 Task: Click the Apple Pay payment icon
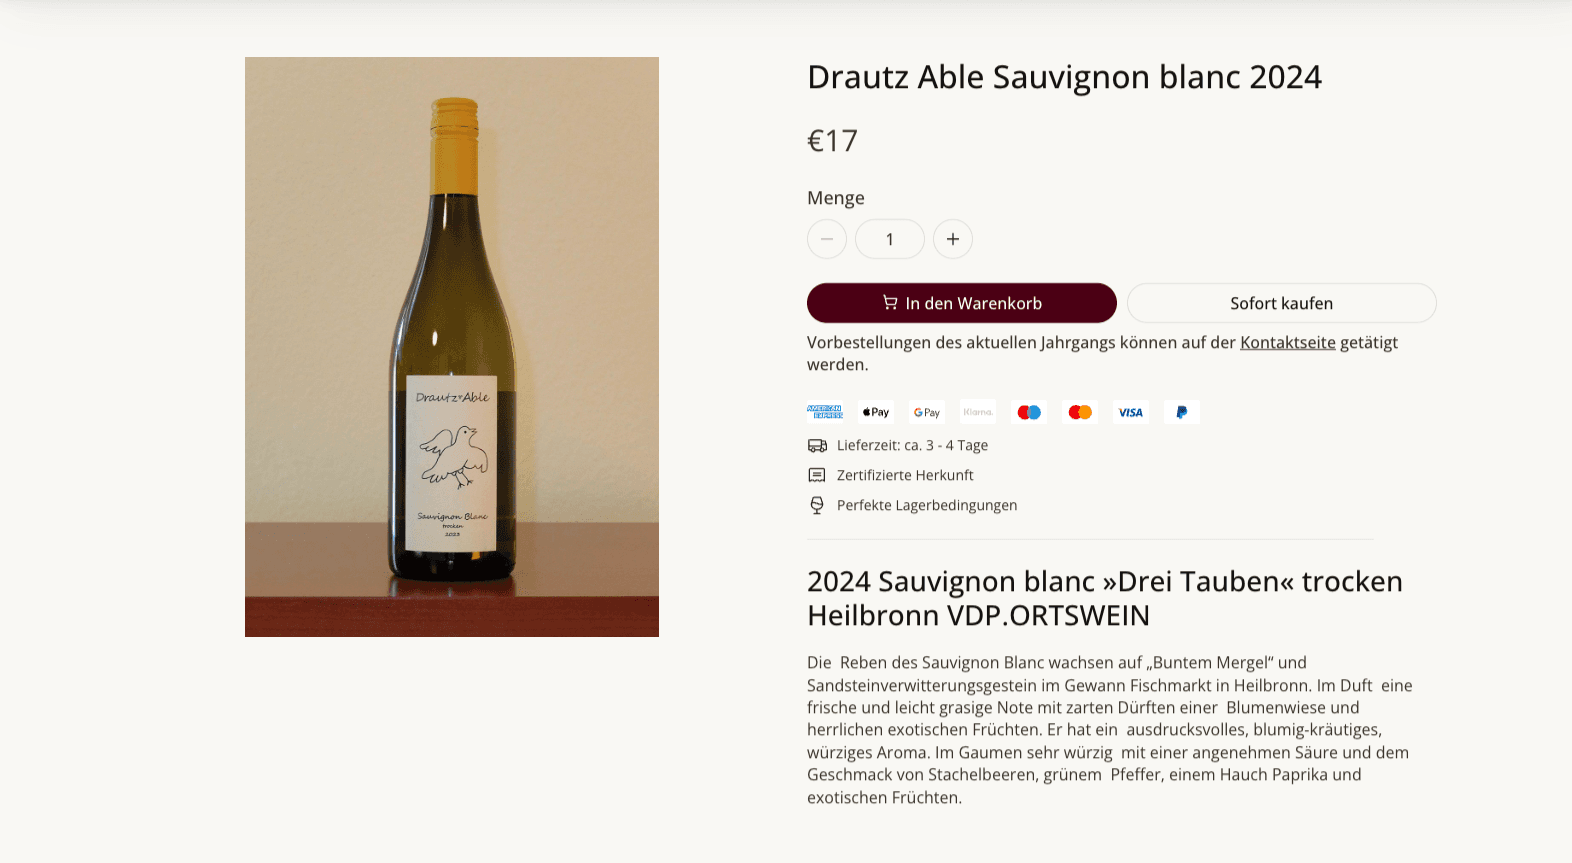click(876, 412)
